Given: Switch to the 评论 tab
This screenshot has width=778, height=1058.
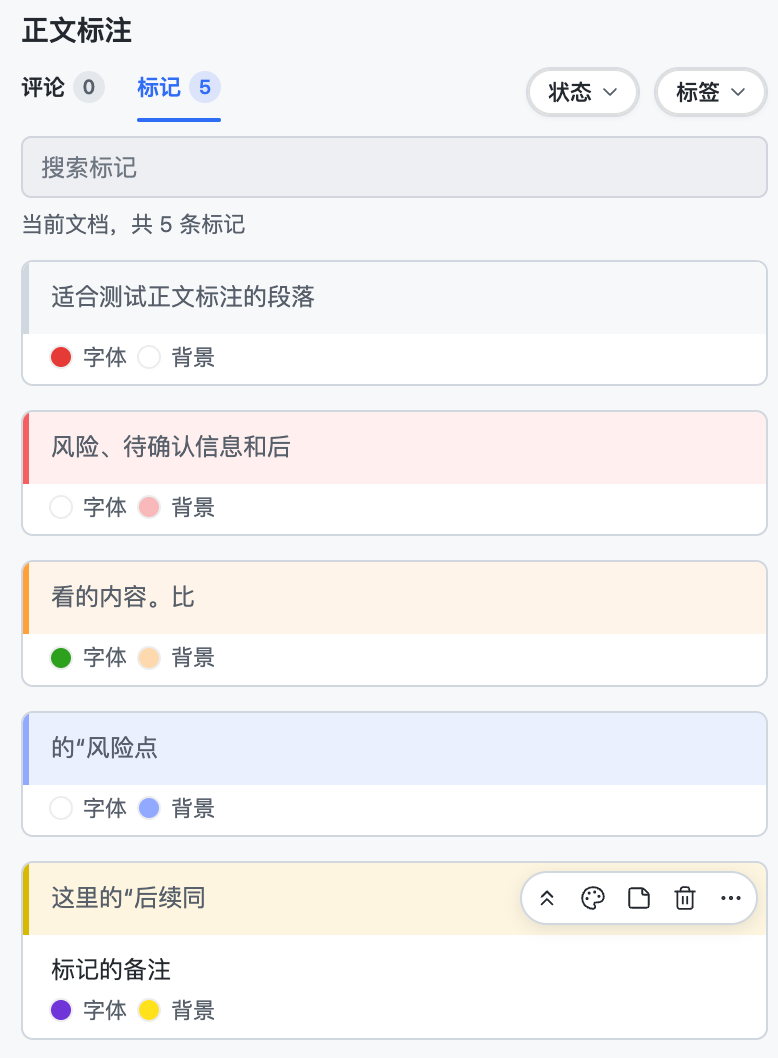Looking at the screenshot, I should (x=43, y=87).
